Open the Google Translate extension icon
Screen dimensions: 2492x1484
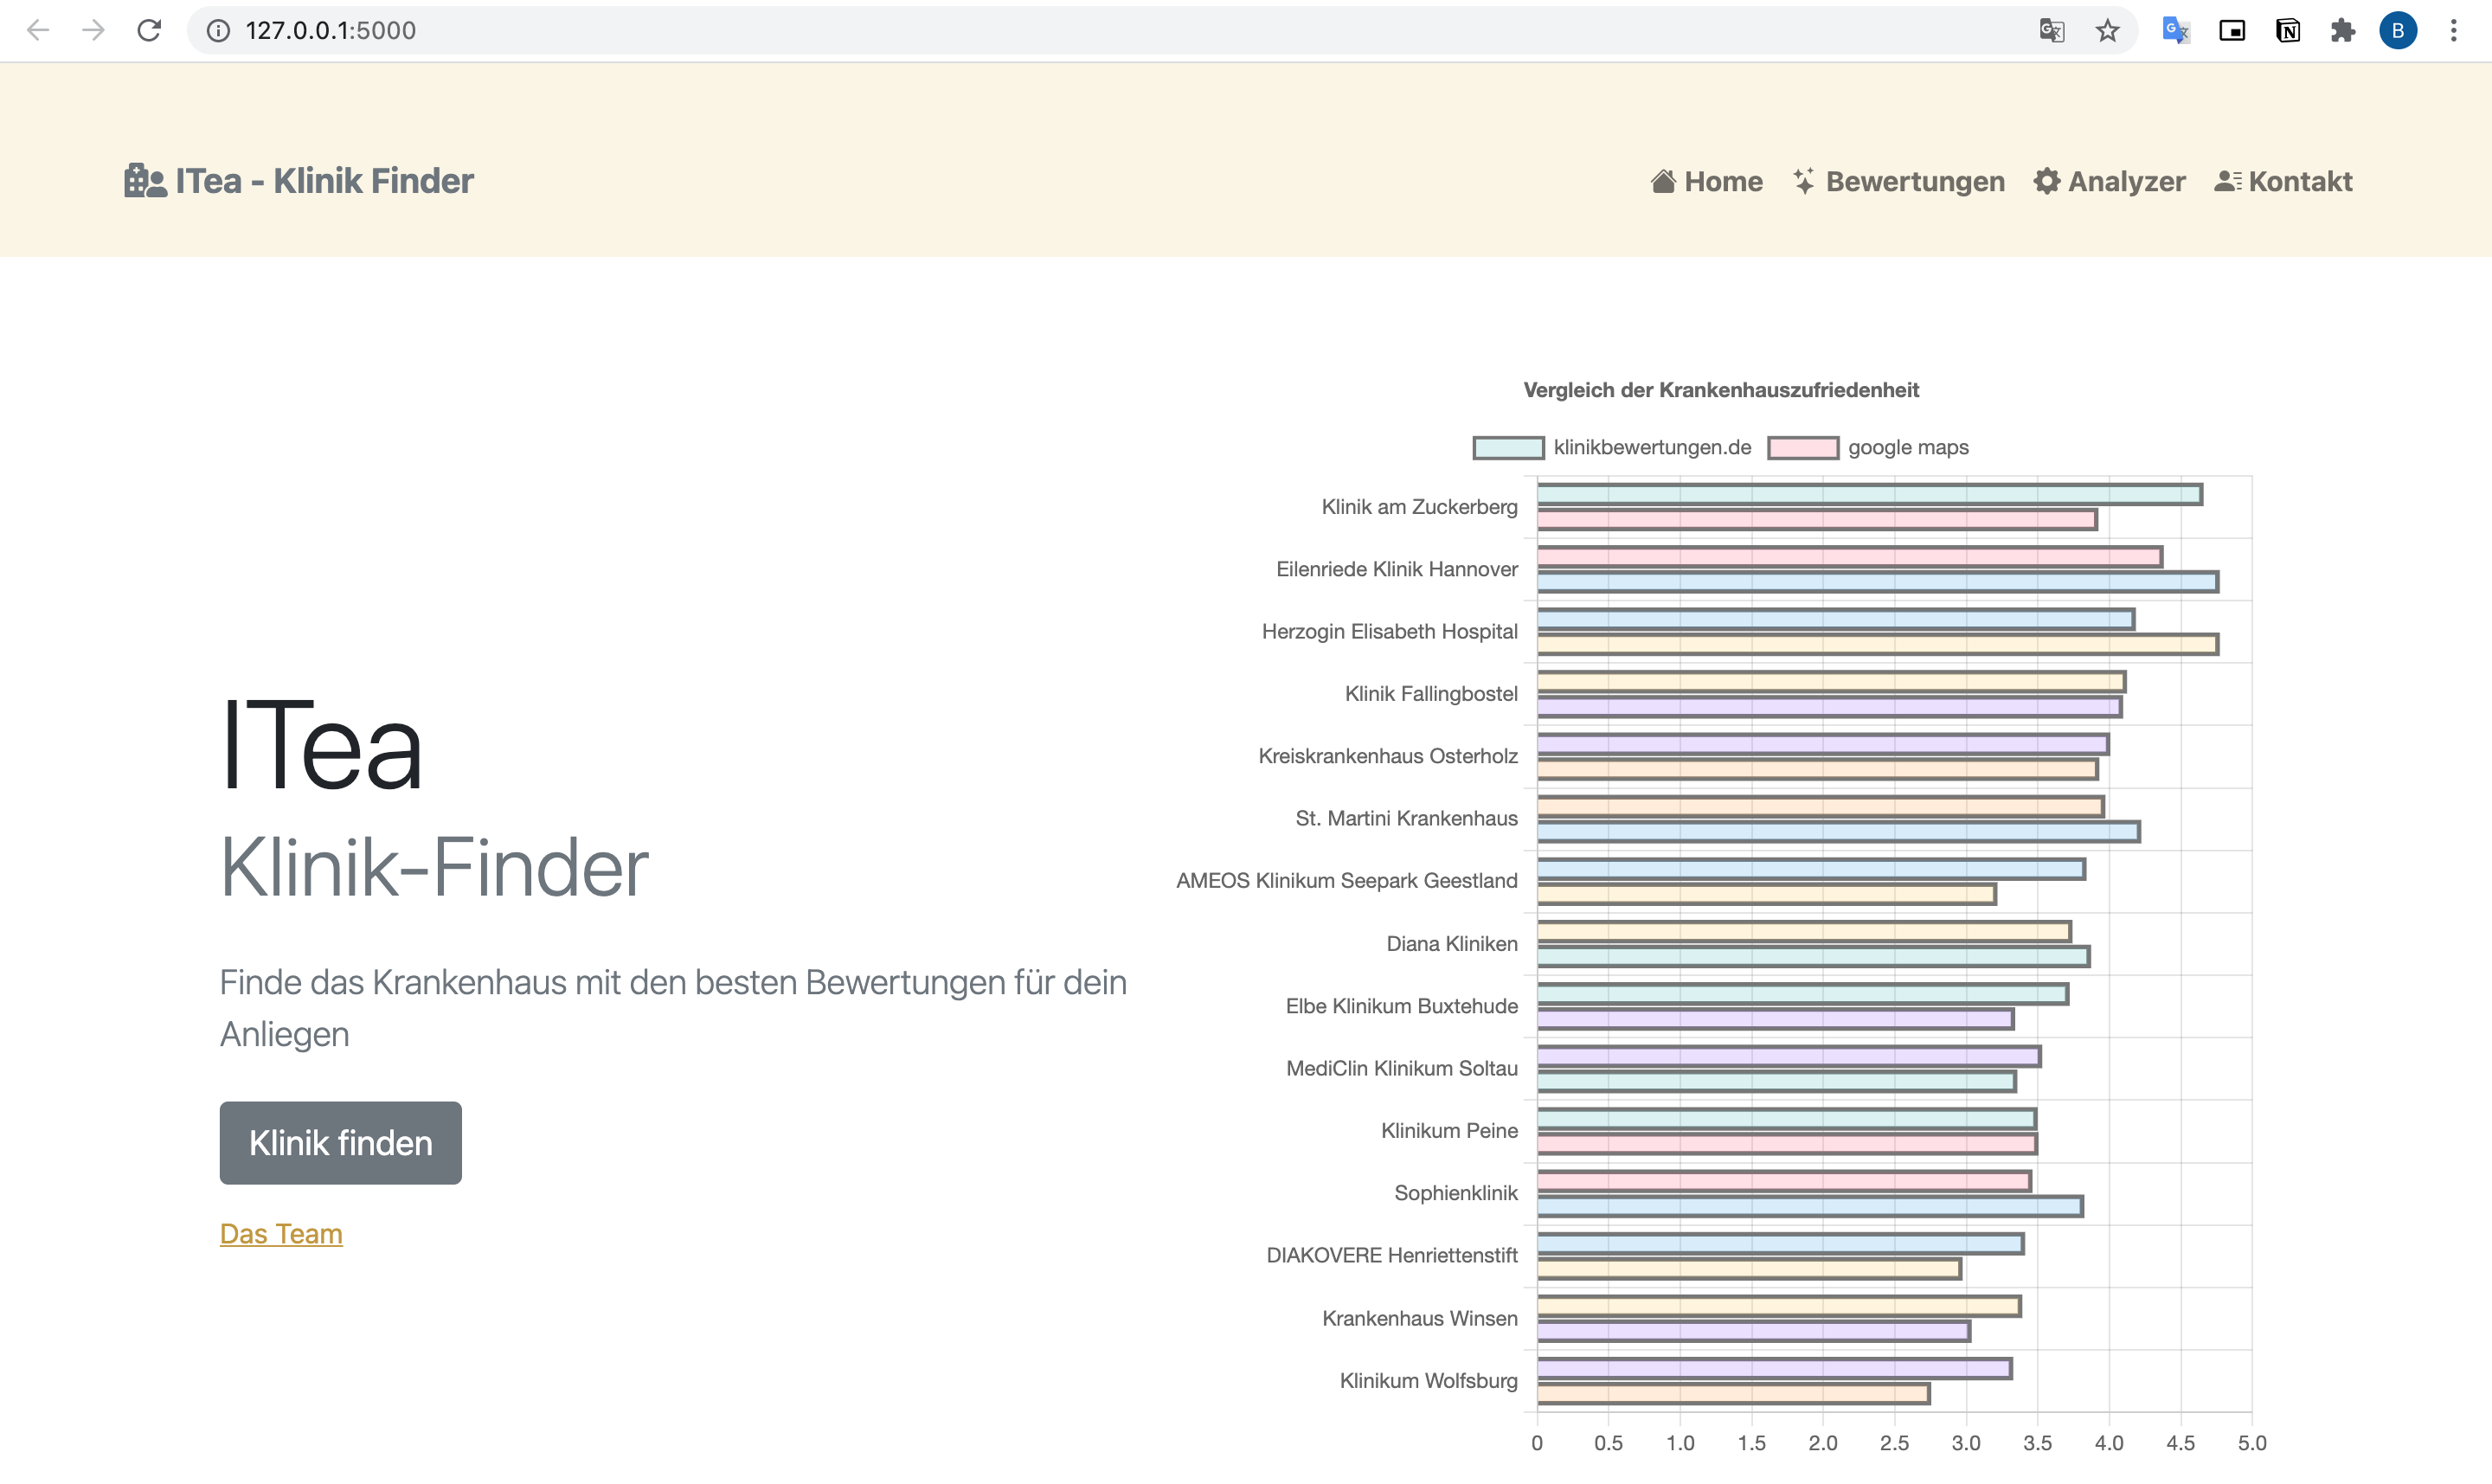[x=2176, y=31]
